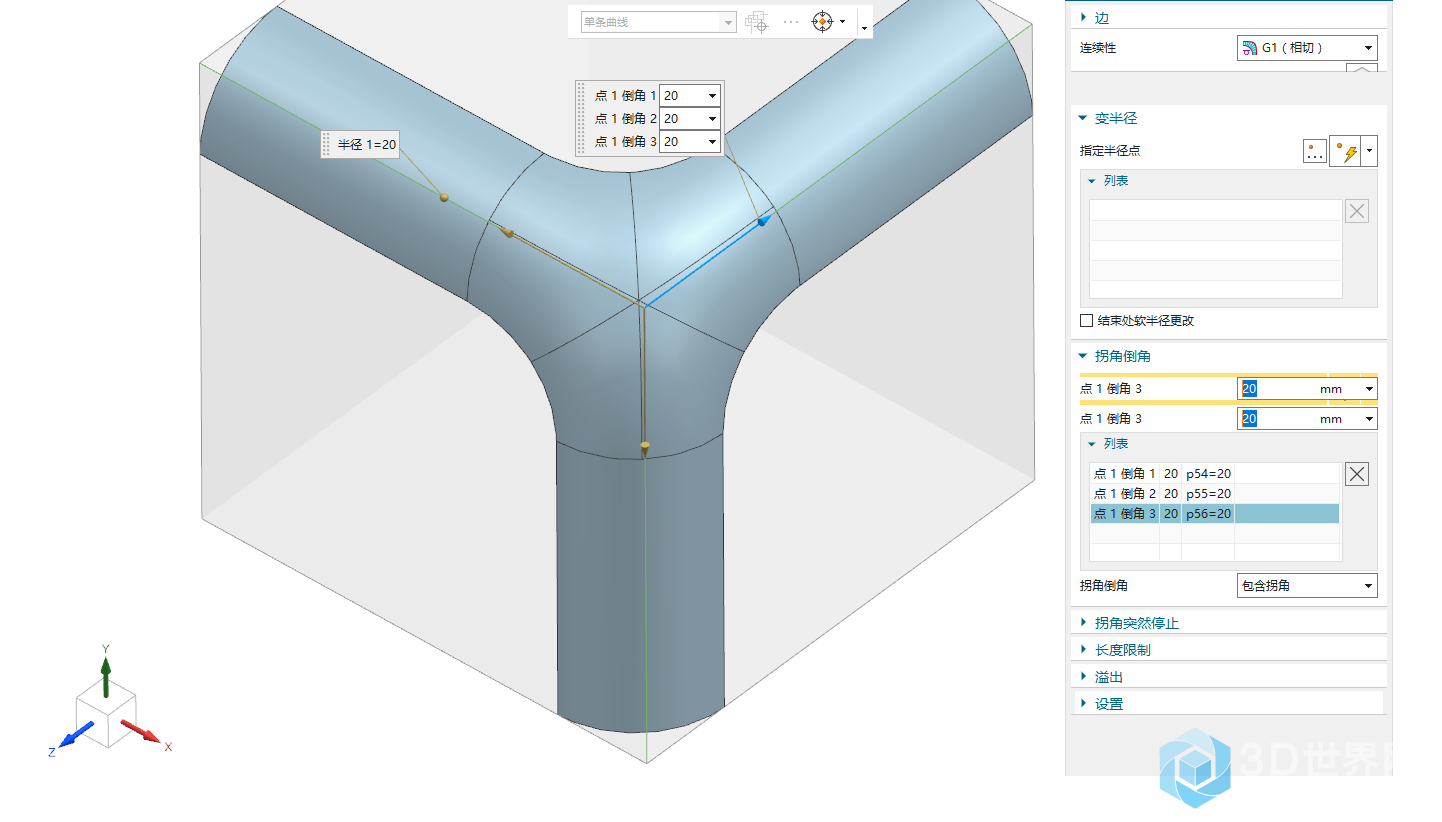This screenshot has height=822, width=1442.
Task: Click the gold handle on the lower vertical edge
Action: tap(645, 447)
